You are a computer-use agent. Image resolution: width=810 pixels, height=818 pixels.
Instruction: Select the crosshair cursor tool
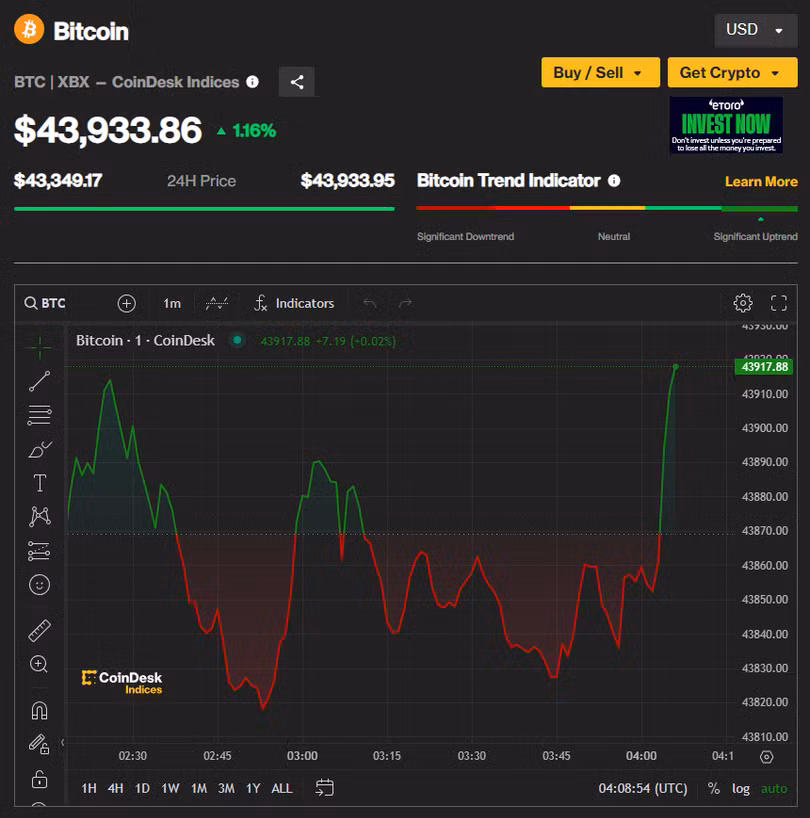coord(40,347)
